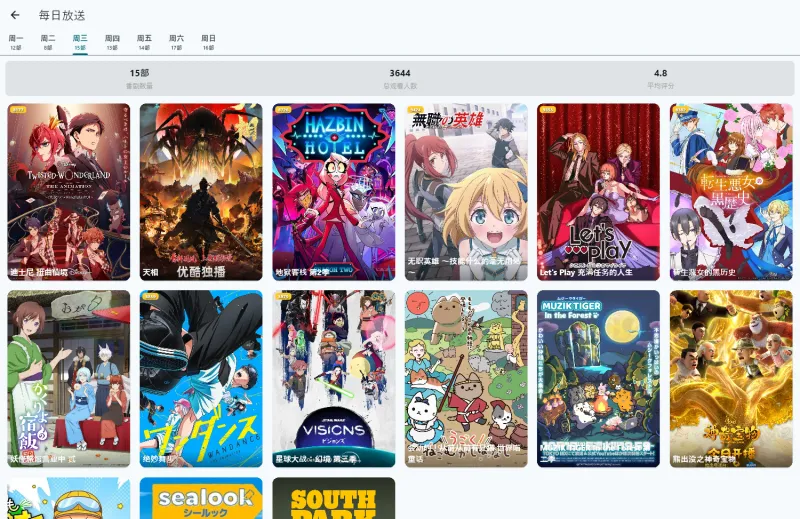Select the 周三 tab

(x=80, y=42)
